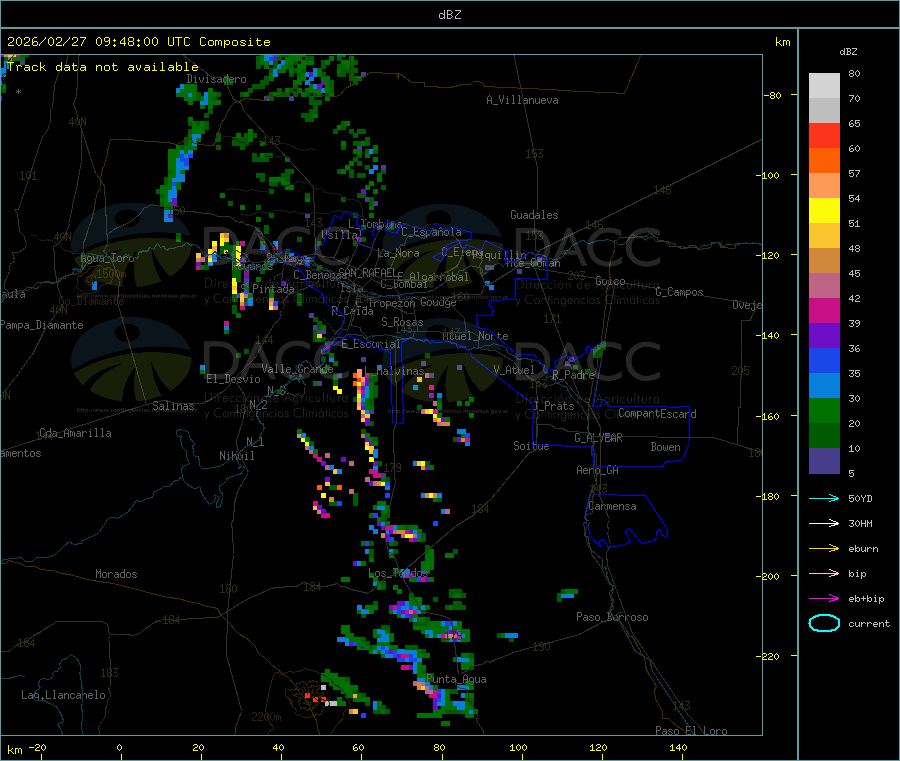
Task: Click the 'E_Escorial' map label
Action: coord(371,344)
